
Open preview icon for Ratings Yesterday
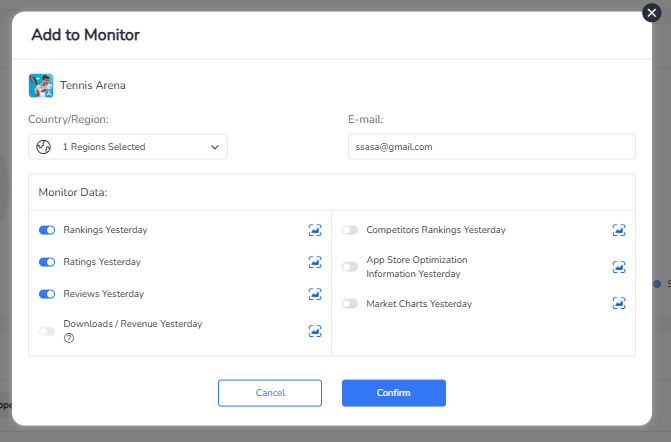(x=315, y=262)
